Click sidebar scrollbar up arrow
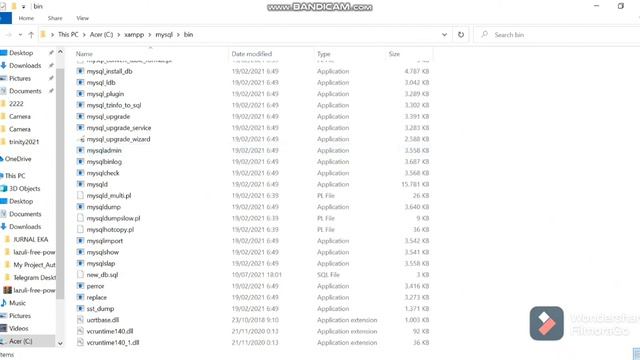 coord(60,52)
